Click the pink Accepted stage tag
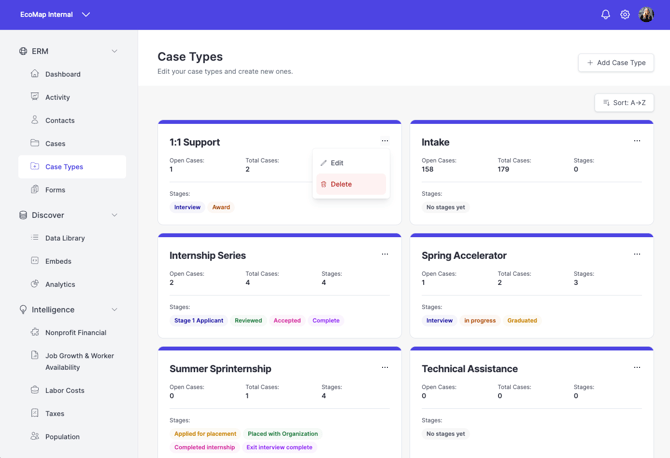Viewport: 670px width, 458px height. pyautogui.click(x=287, y=320)
